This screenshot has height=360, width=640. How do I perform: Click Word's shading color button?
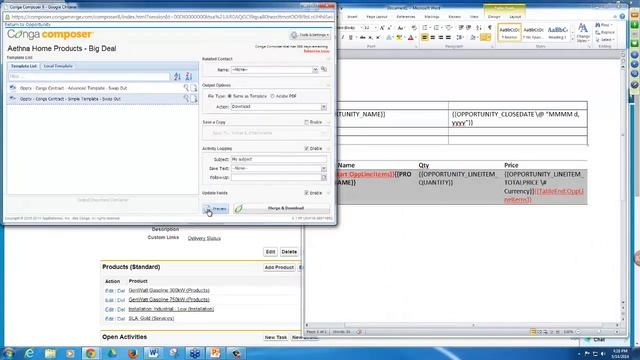[473, 38]
